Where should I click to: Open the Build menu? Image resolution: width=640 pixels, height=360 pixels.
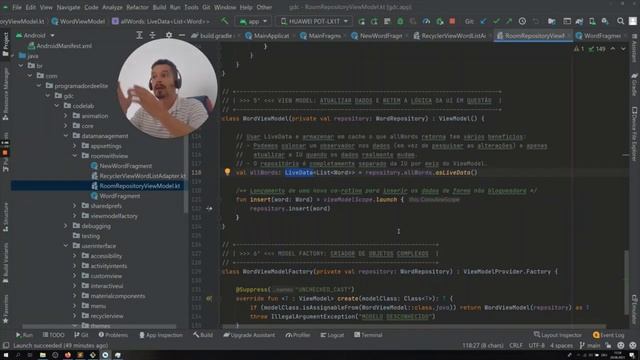159,7
